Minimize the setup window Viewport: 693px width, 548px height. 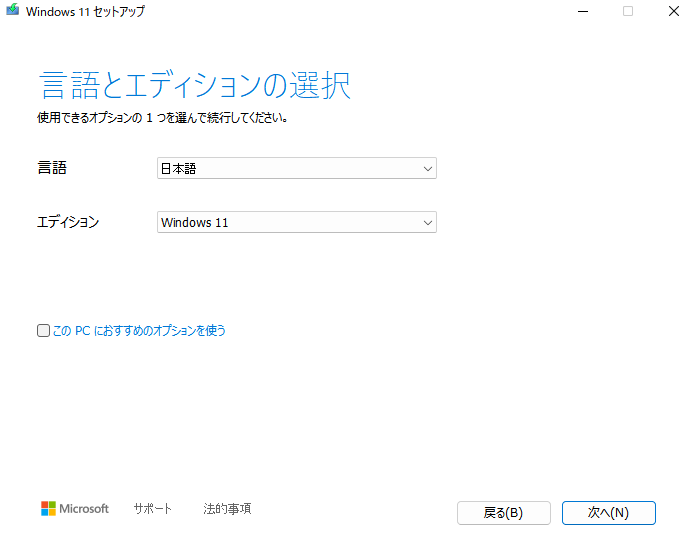[582, 11]
